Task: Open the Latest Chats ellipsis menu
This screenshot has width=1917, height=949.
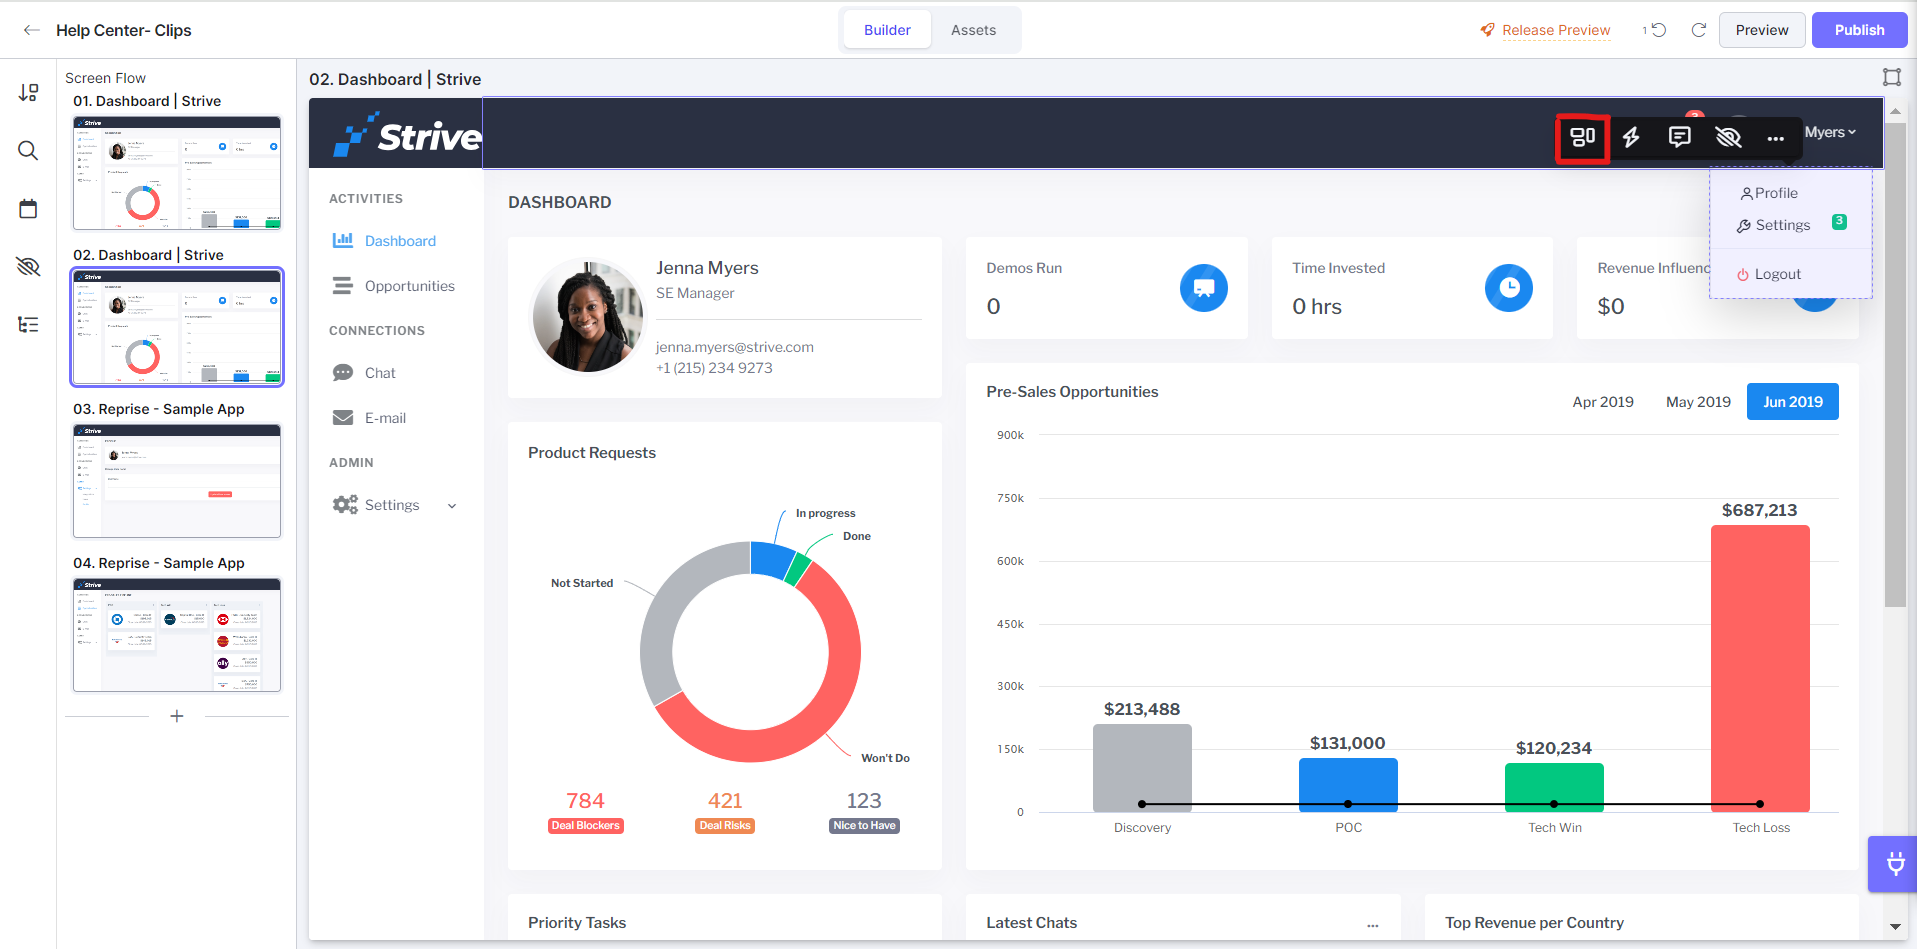Action: pos(1373,925)
